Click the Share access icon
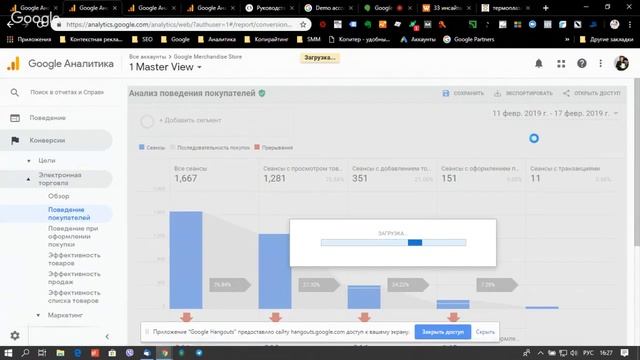Image resolution: width=640 pixels, height=360 pixels. 566,93
